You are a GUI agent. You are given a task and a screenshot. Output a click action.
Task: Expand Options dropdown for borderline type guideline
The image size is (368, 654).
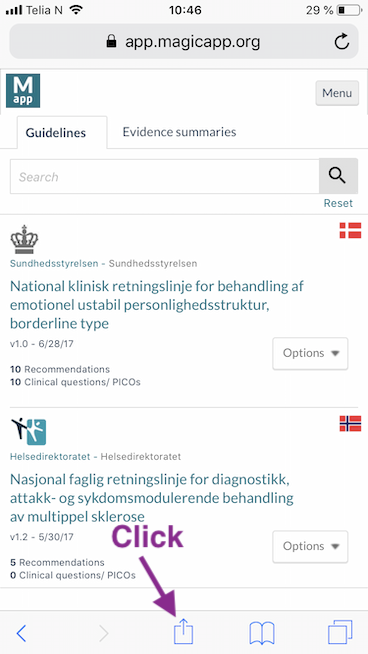coord(310,353)
